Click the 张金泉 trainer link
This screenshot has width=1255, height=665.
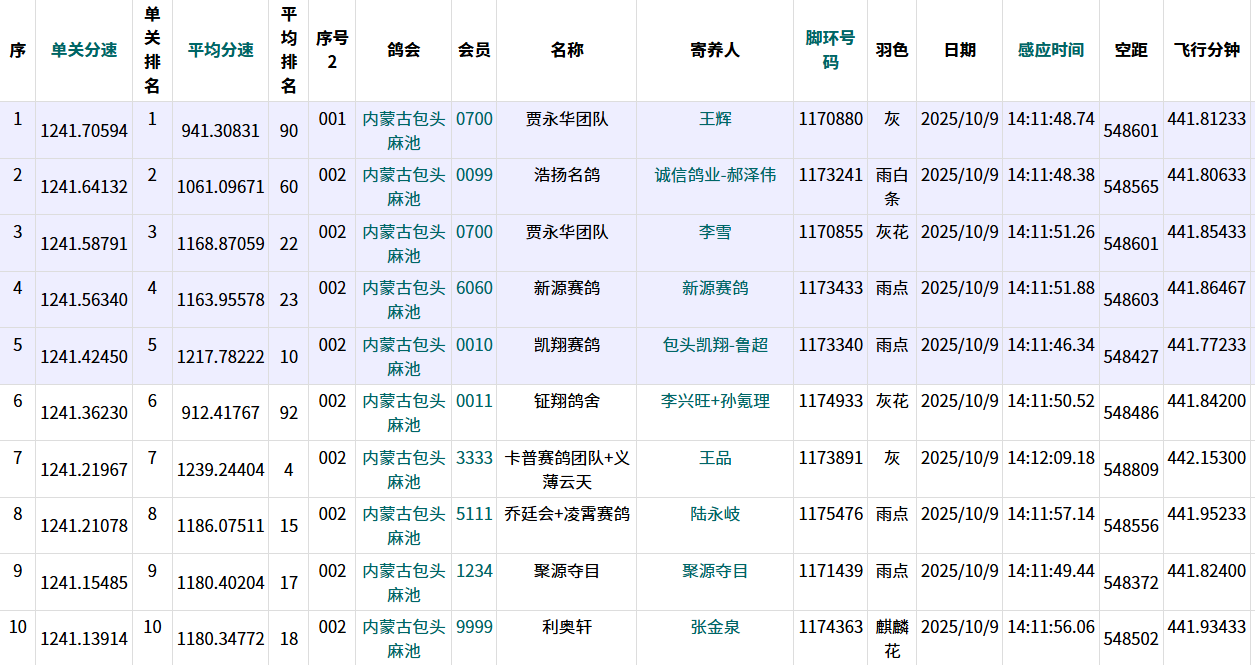coord(715,627)
